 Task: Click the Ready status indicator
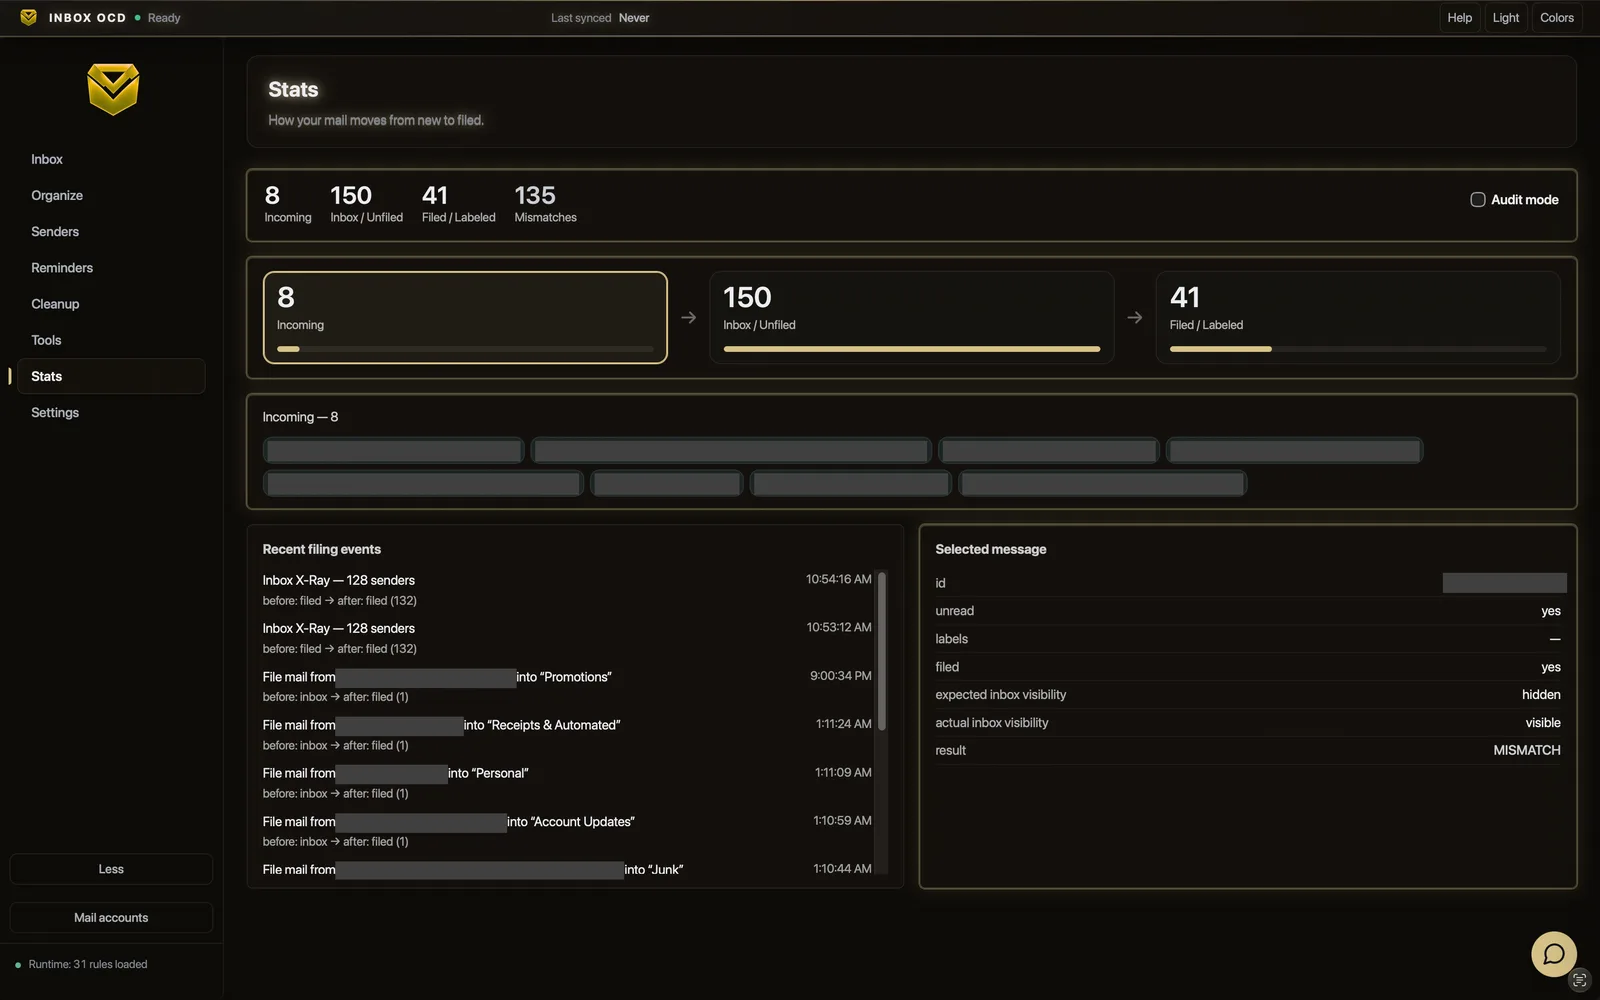(158, 18)
